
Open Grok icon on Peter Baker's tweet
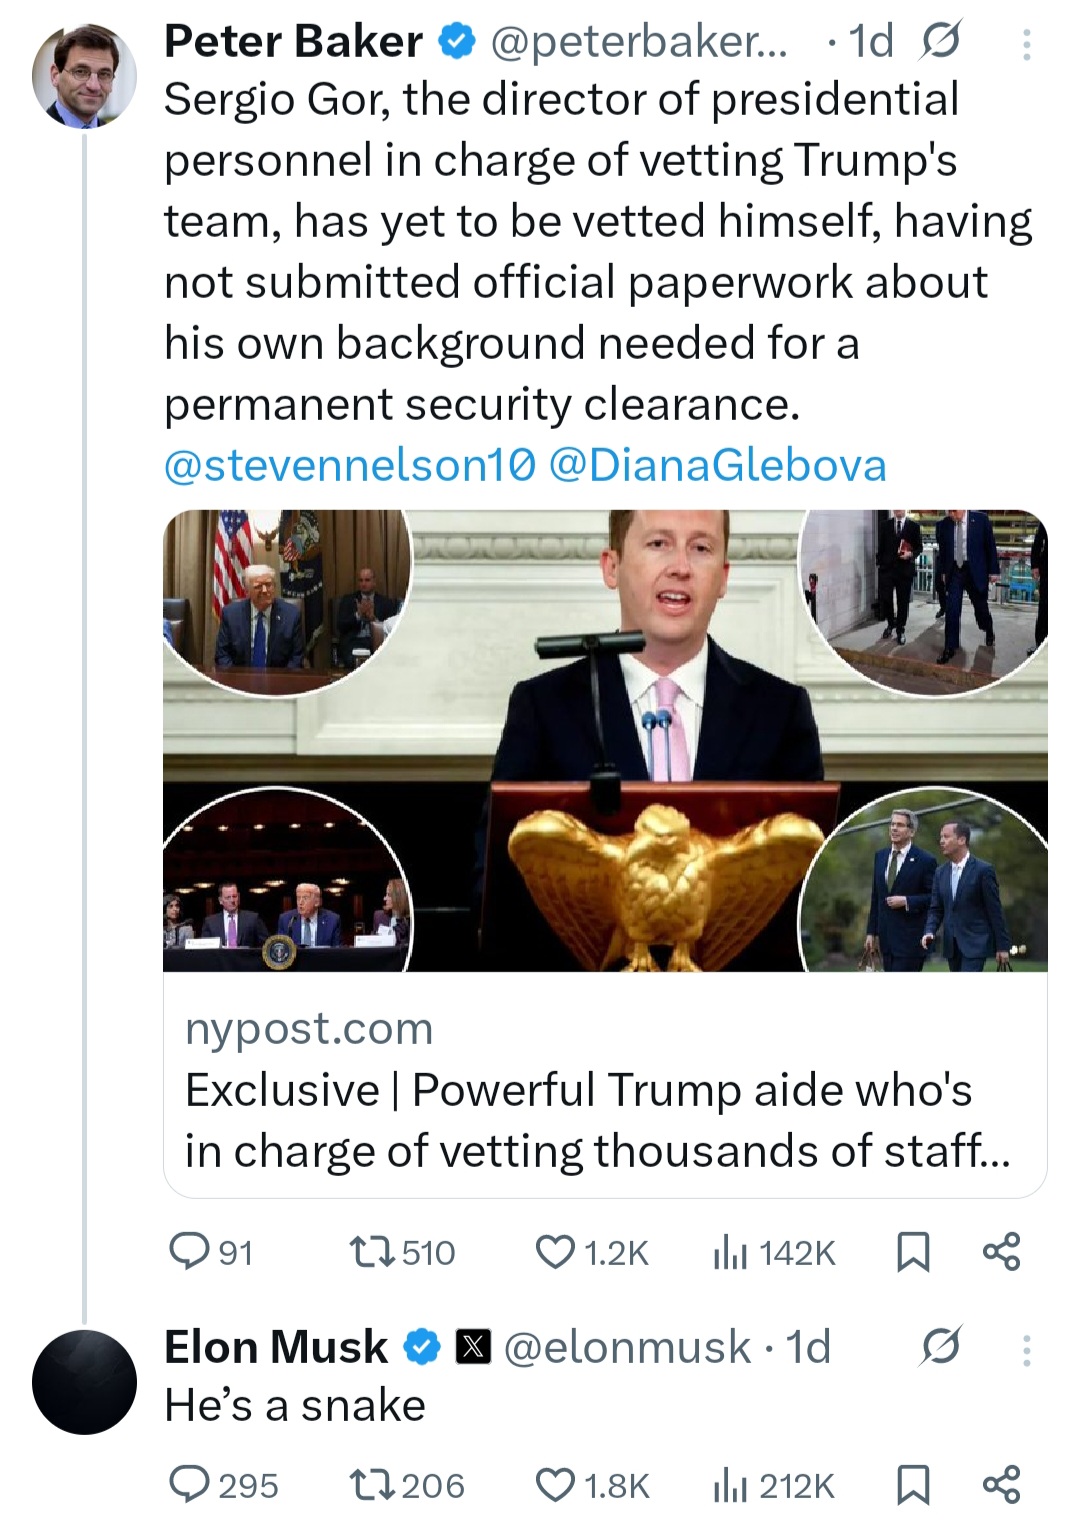click(x=938, y=42)
